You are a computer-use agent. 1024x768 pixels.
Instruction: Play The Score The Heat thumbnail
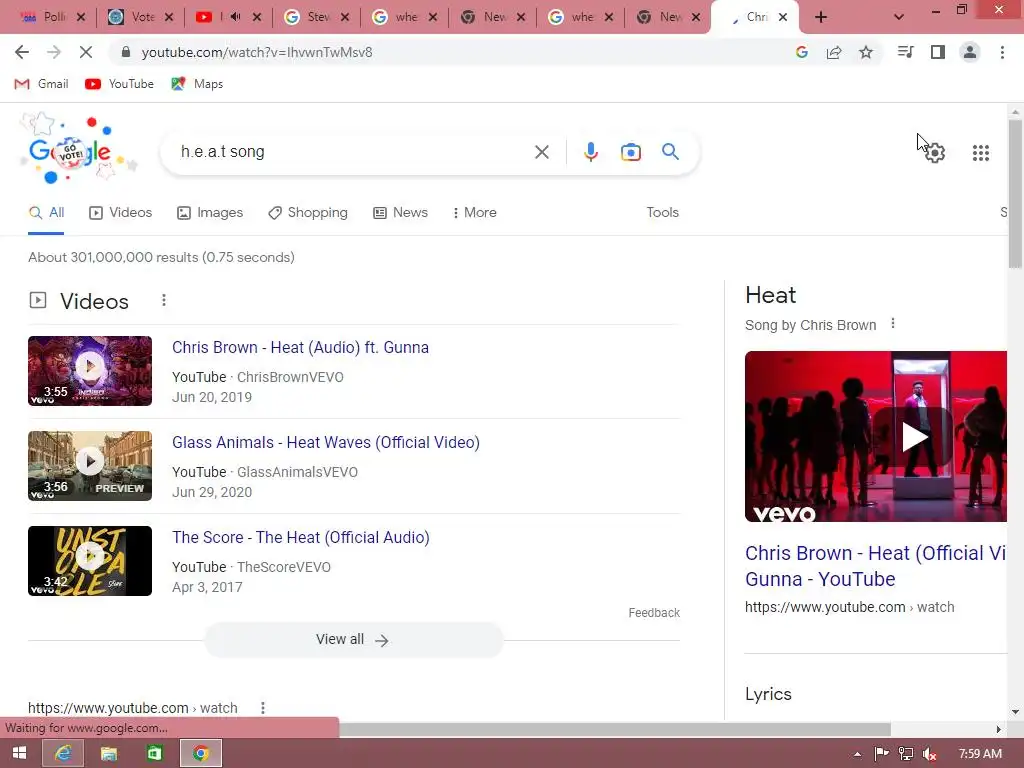click(x=90, y=560)
